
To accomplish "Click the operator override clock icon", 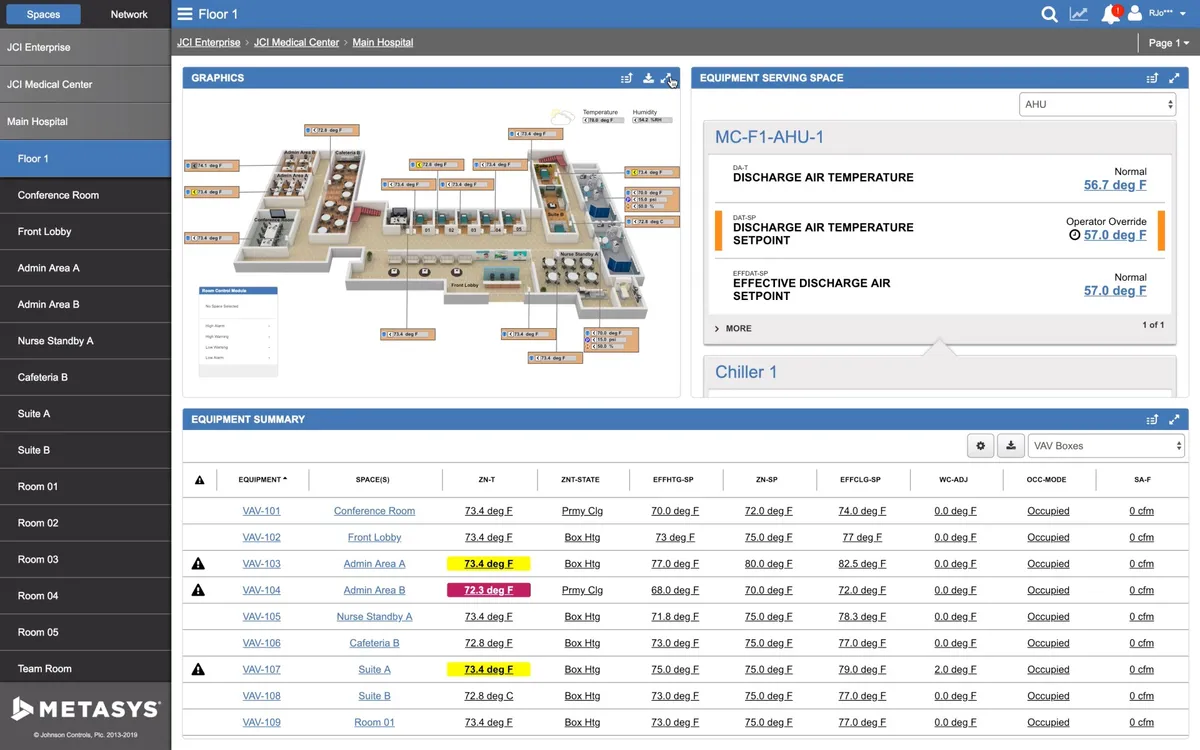I will pyautogui.click(x=1075, y=235).
